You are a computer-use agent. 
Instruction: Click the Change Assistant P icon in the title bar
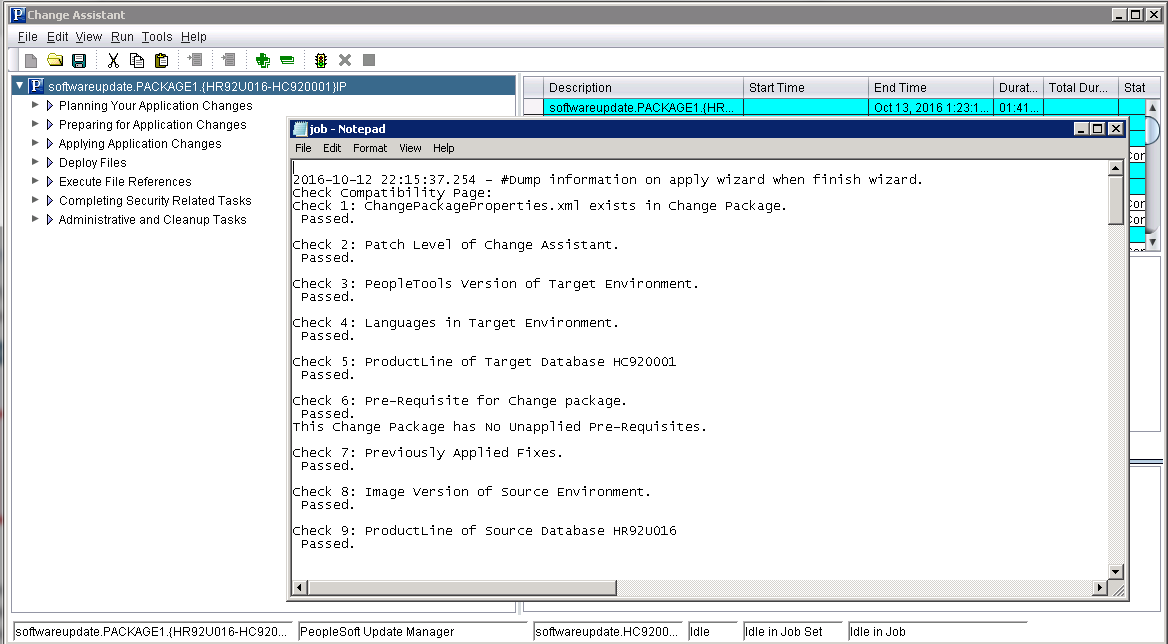point(18,14)
